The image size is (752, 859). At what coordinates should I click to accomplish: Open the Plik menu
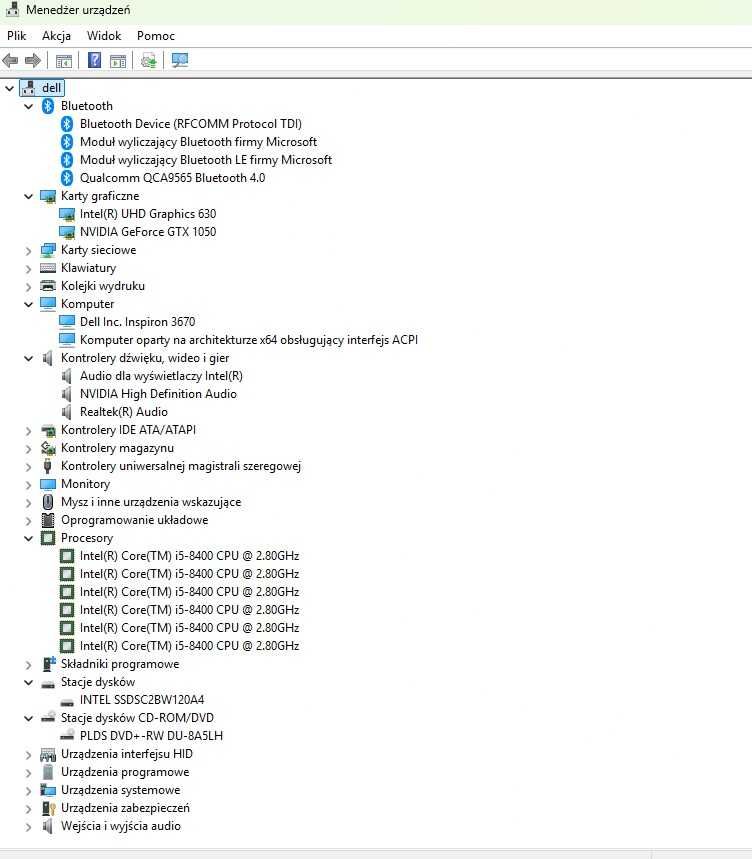(x=16, y=36)
